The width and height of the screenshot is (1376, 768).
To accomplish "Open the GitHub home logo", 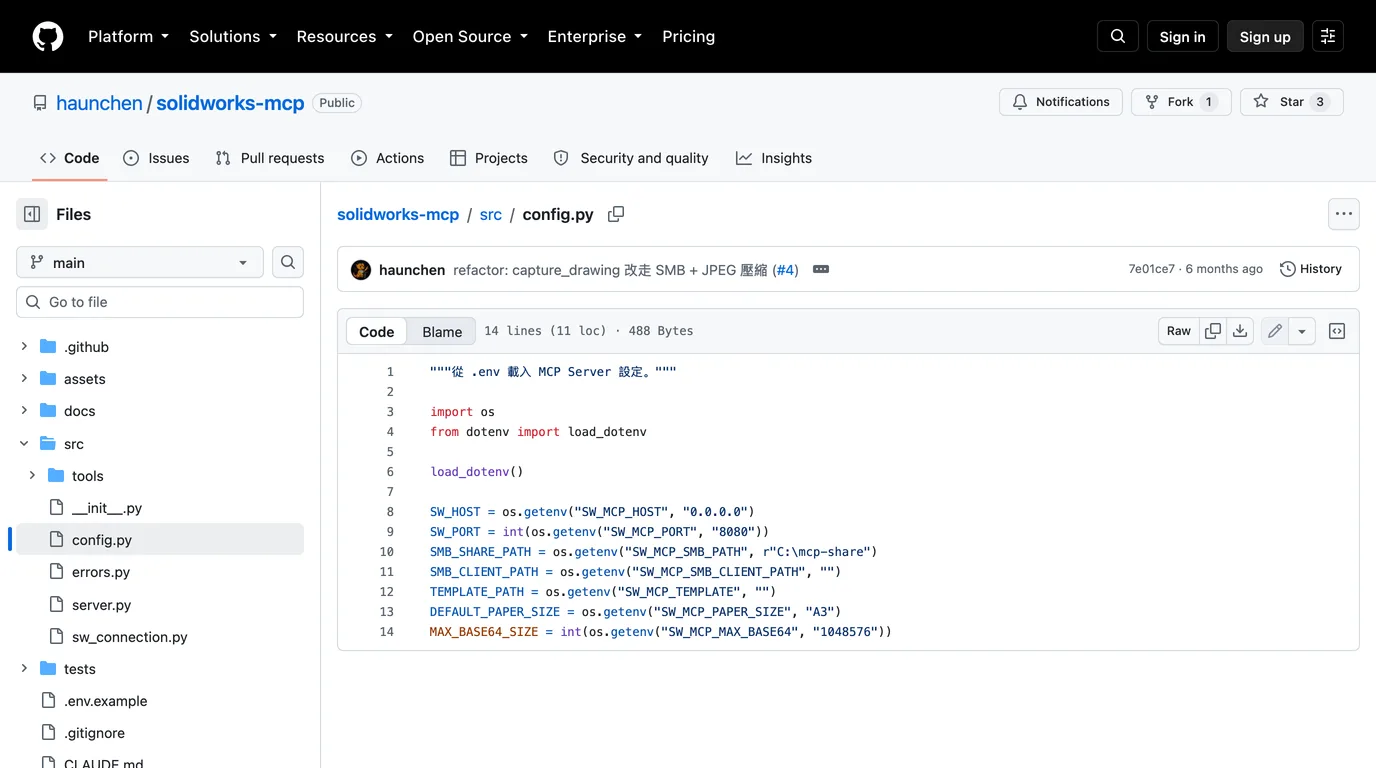I will 48,37.
